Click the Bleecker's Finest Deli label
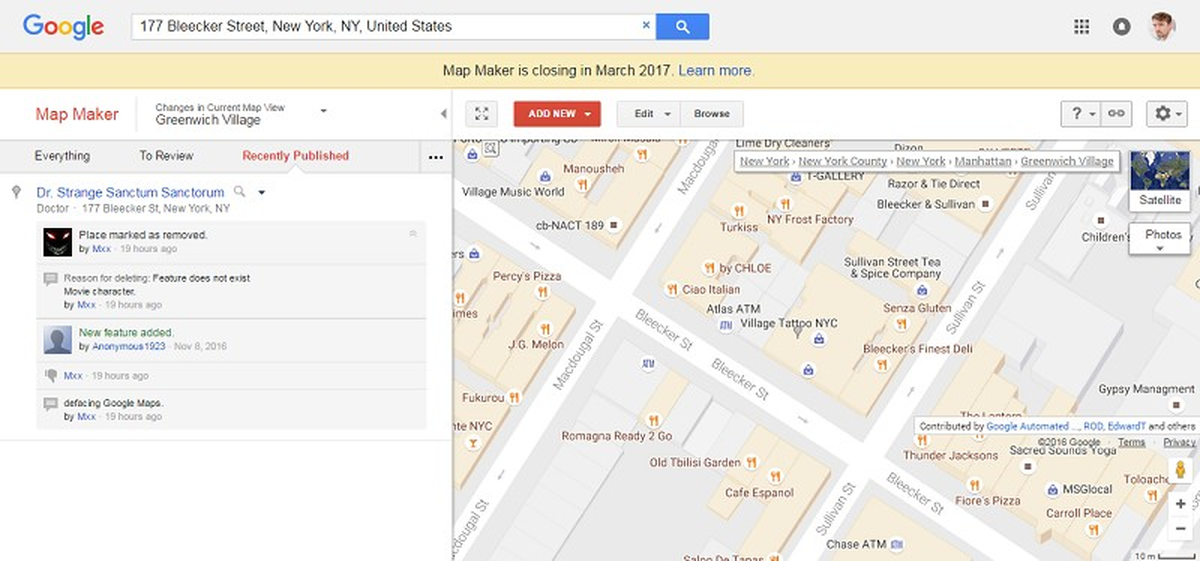The height and width of the screenshot is (561, 1200). tap(917, 349)
